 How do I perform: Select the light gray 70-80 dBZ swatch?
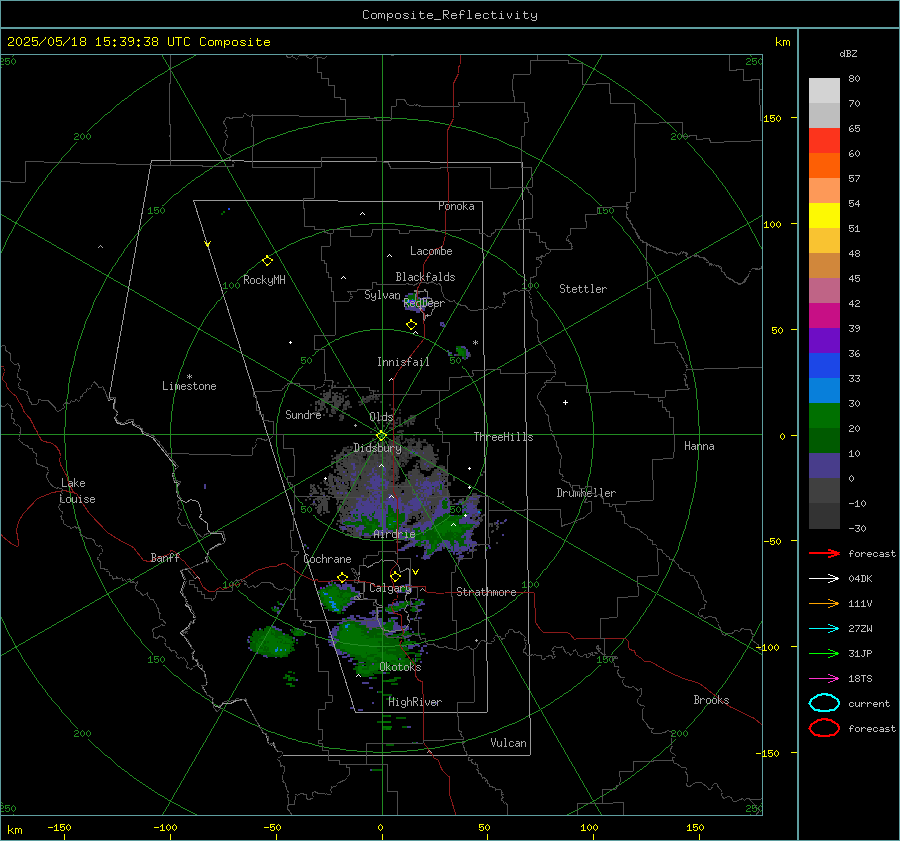(824, 91)
